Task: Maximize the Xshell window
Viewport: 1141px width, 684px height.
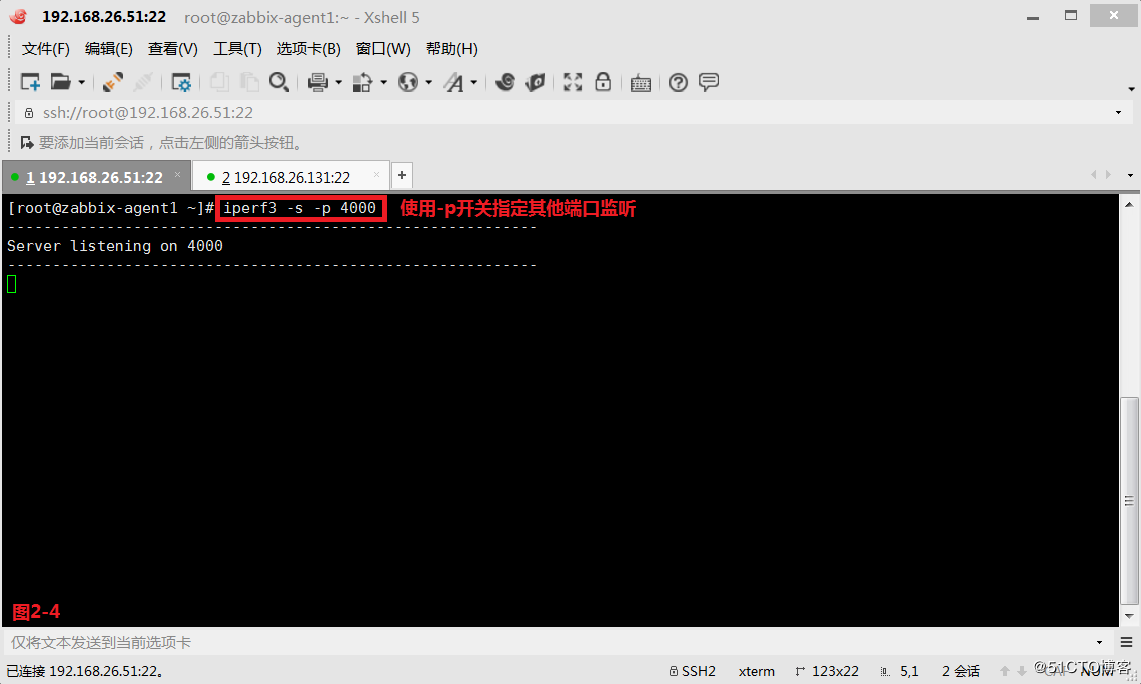Action: [x=1070, y=15]
